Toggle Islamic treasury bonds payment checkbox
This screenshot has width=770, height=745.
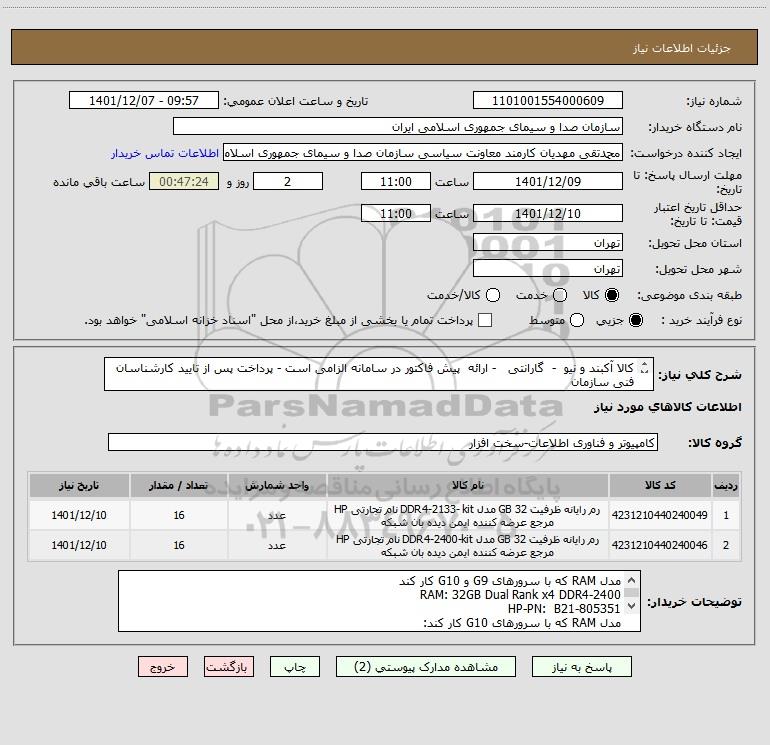click(x=485, y=320)
